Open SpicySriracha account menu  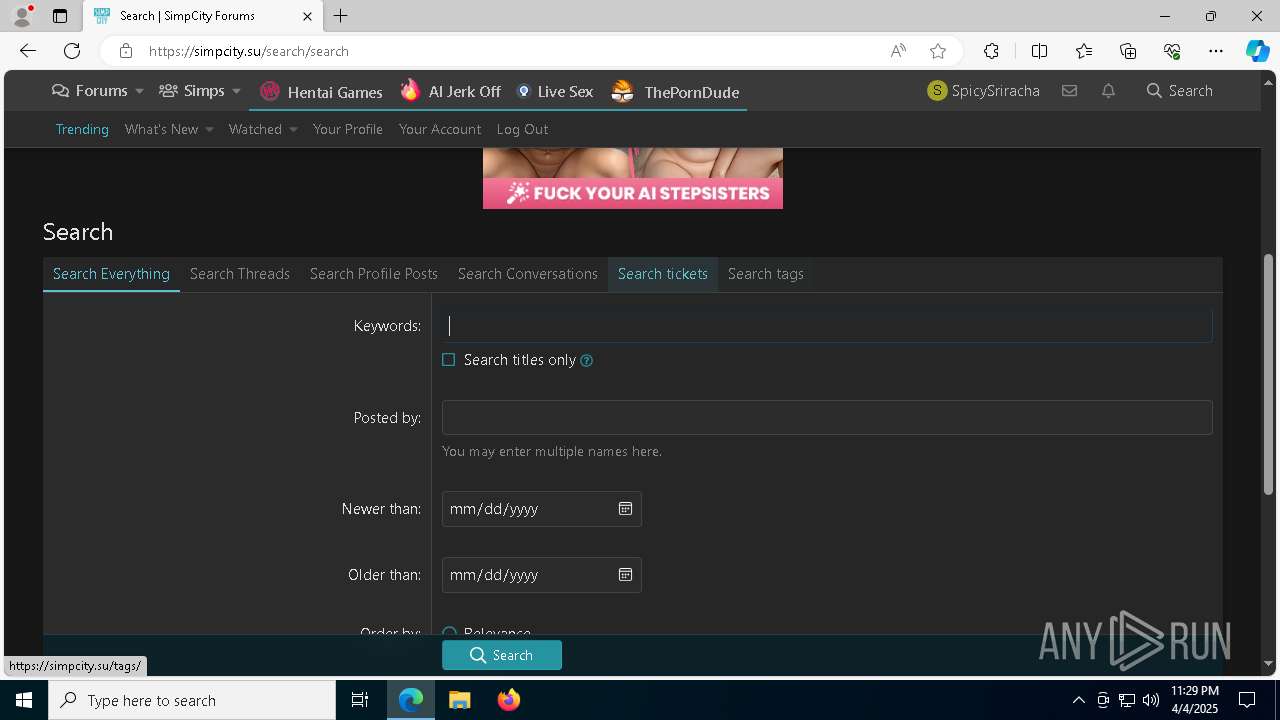click(x=984, y=91)
